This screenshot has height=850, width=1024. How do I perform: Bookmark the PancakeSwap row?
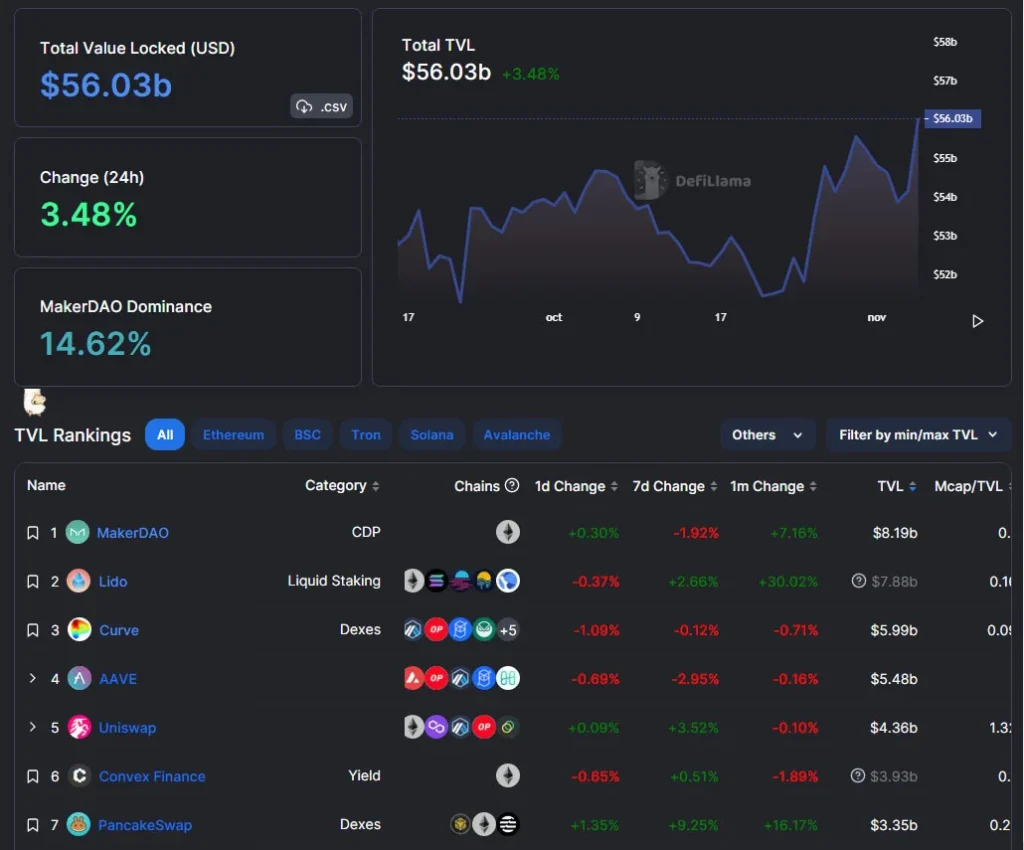point(33,825)
